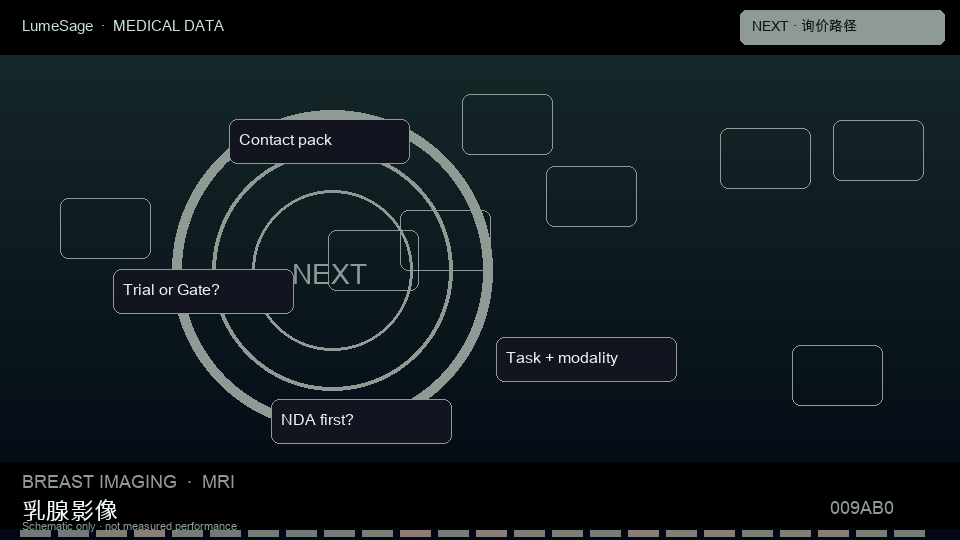Open the Trial or Gate? node
This screenshot has width=960, height=540.
(x=203, y=291)
